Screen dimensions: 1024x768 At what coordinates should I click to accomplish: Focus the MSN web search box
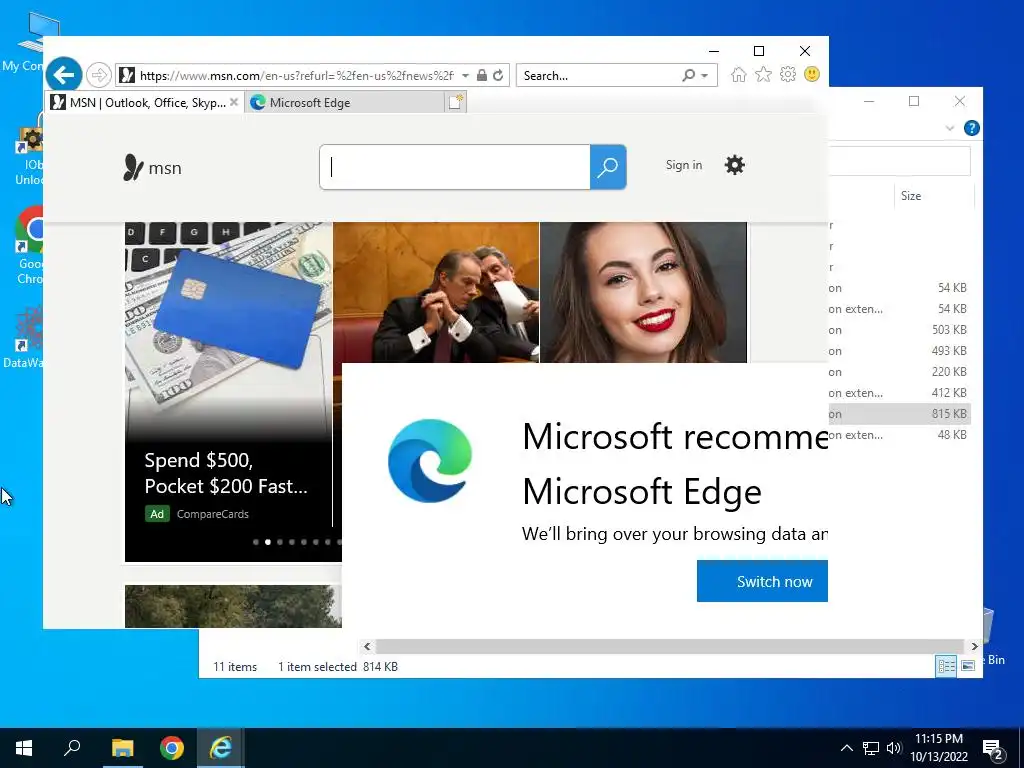tap(455, 167)
